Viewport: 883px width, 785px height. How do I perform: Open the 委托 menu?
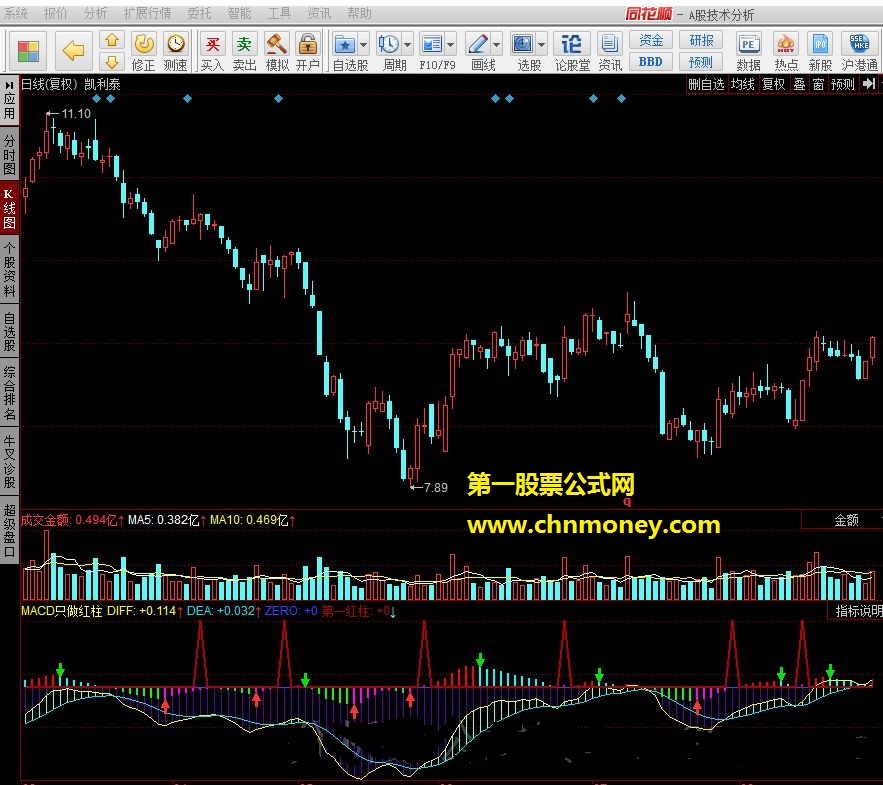(x=199, y=13)
